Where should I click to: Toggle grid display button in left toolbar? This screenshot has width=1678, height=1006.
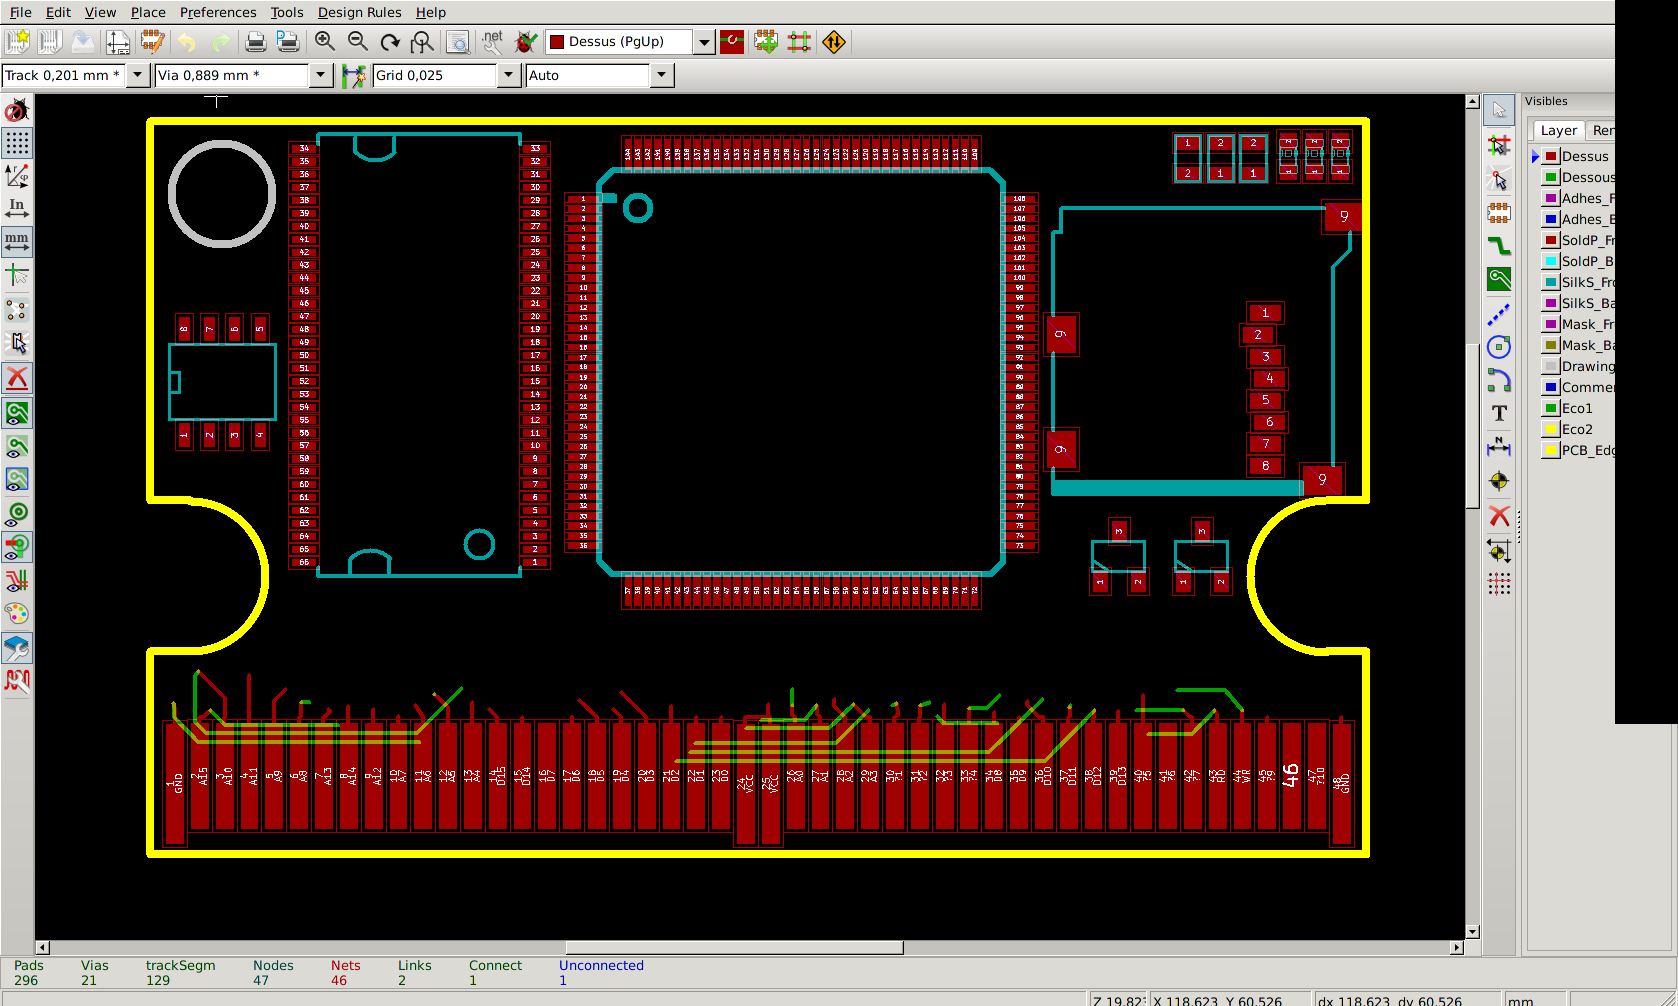coord(17,143)
